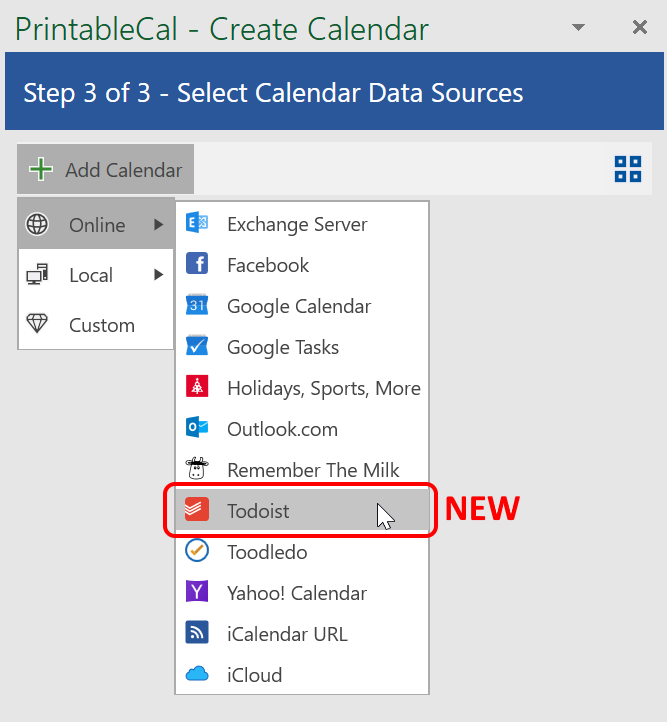
Task: Click the Toodledo icon
Action: 197,551
